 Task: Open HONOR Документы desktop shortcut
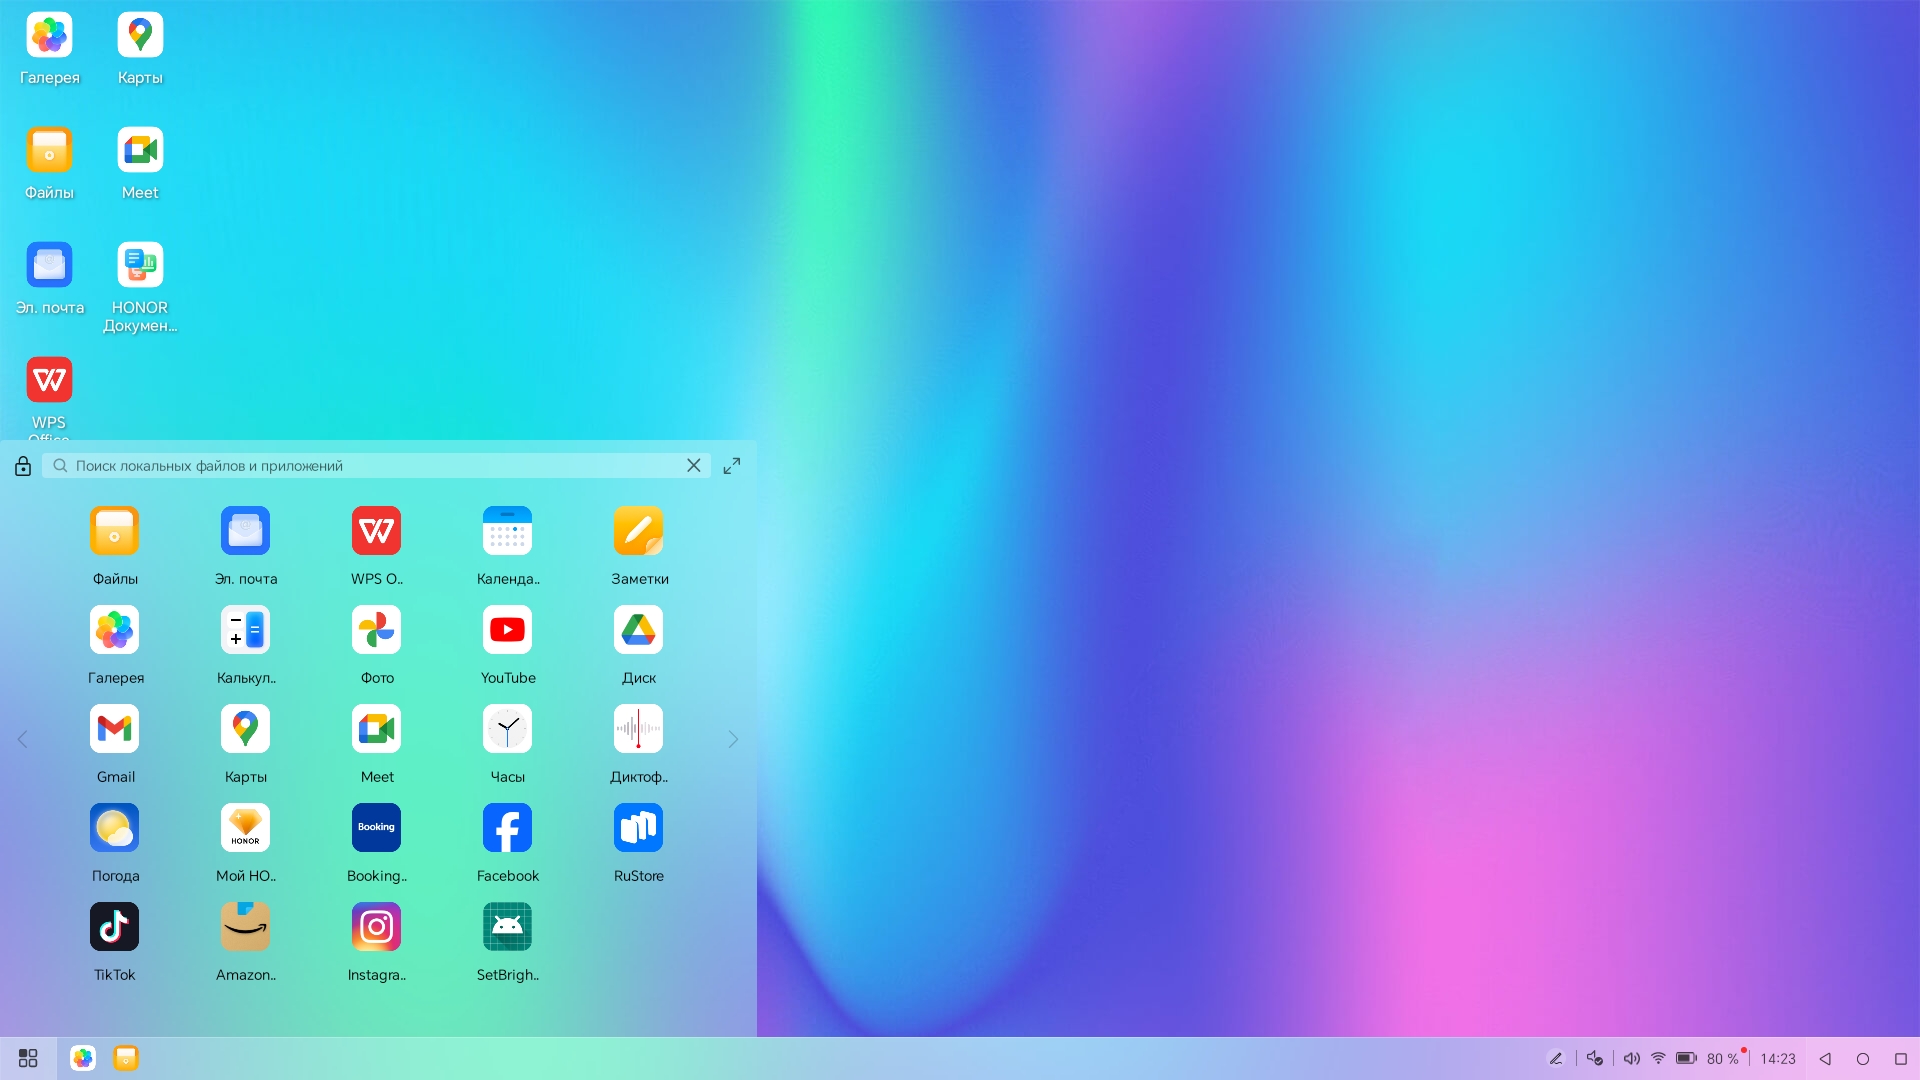pyautogui.click(x=140, y=266)
